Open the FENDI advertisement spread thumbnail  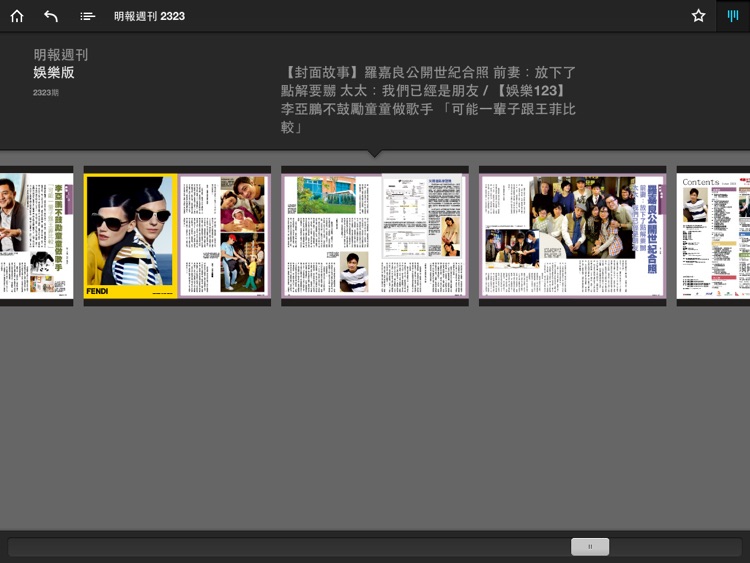[177, 236]
